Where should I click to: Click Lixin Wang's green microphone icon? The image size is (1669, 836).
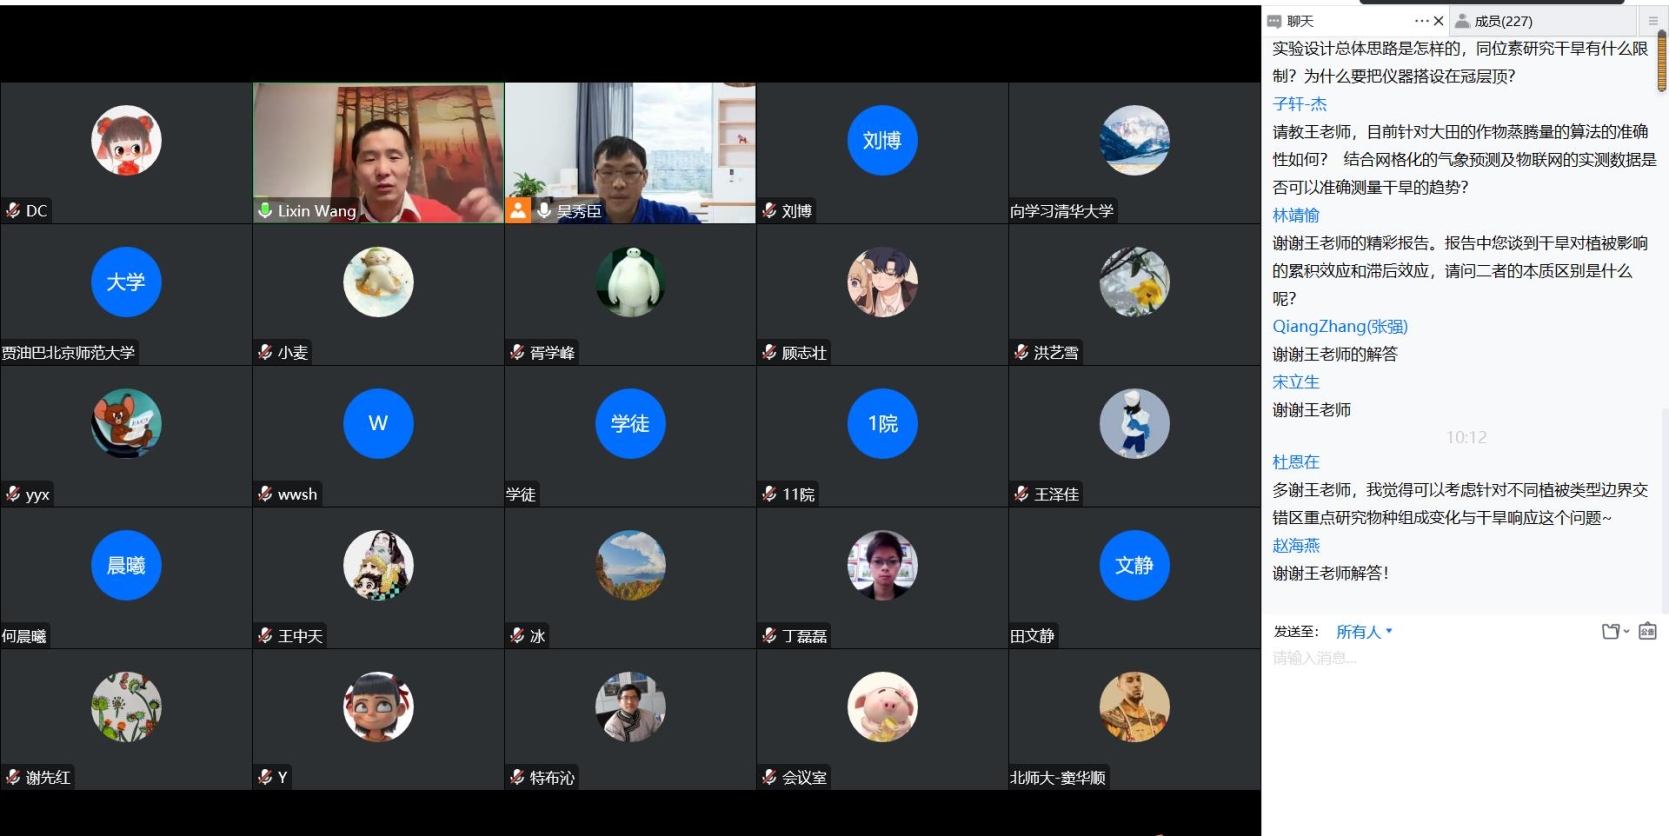click(x=265, y=211)
